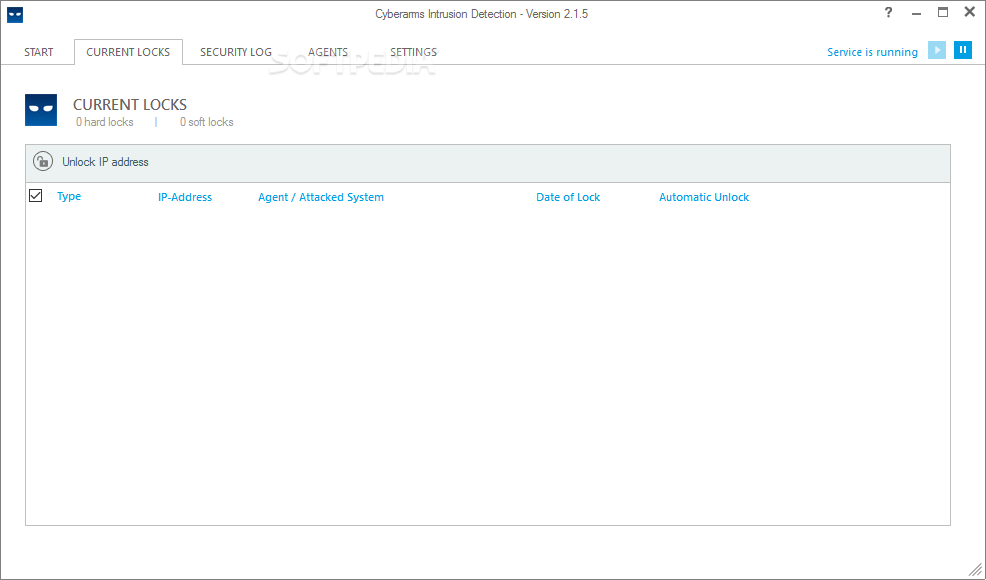This screenshot has width=986, height=580.
Task: Sort by Type column header
Action: 69,196
